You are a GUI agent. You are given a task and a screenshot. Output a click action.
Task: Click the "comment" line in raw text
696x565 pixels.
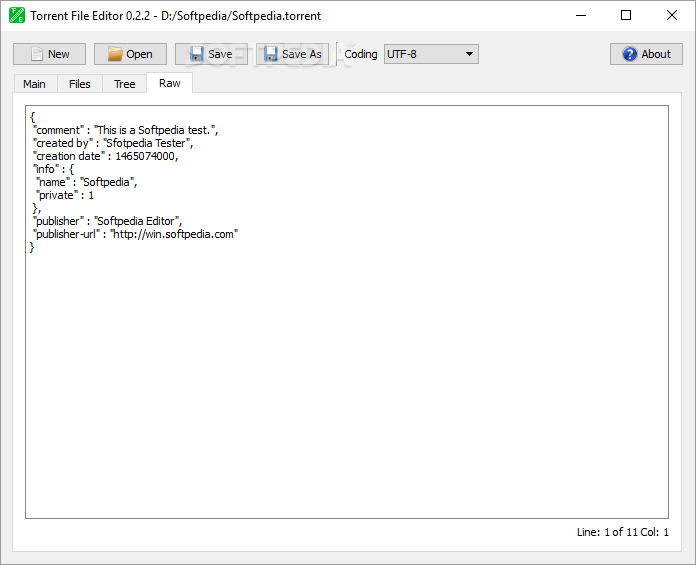[126, 130]
